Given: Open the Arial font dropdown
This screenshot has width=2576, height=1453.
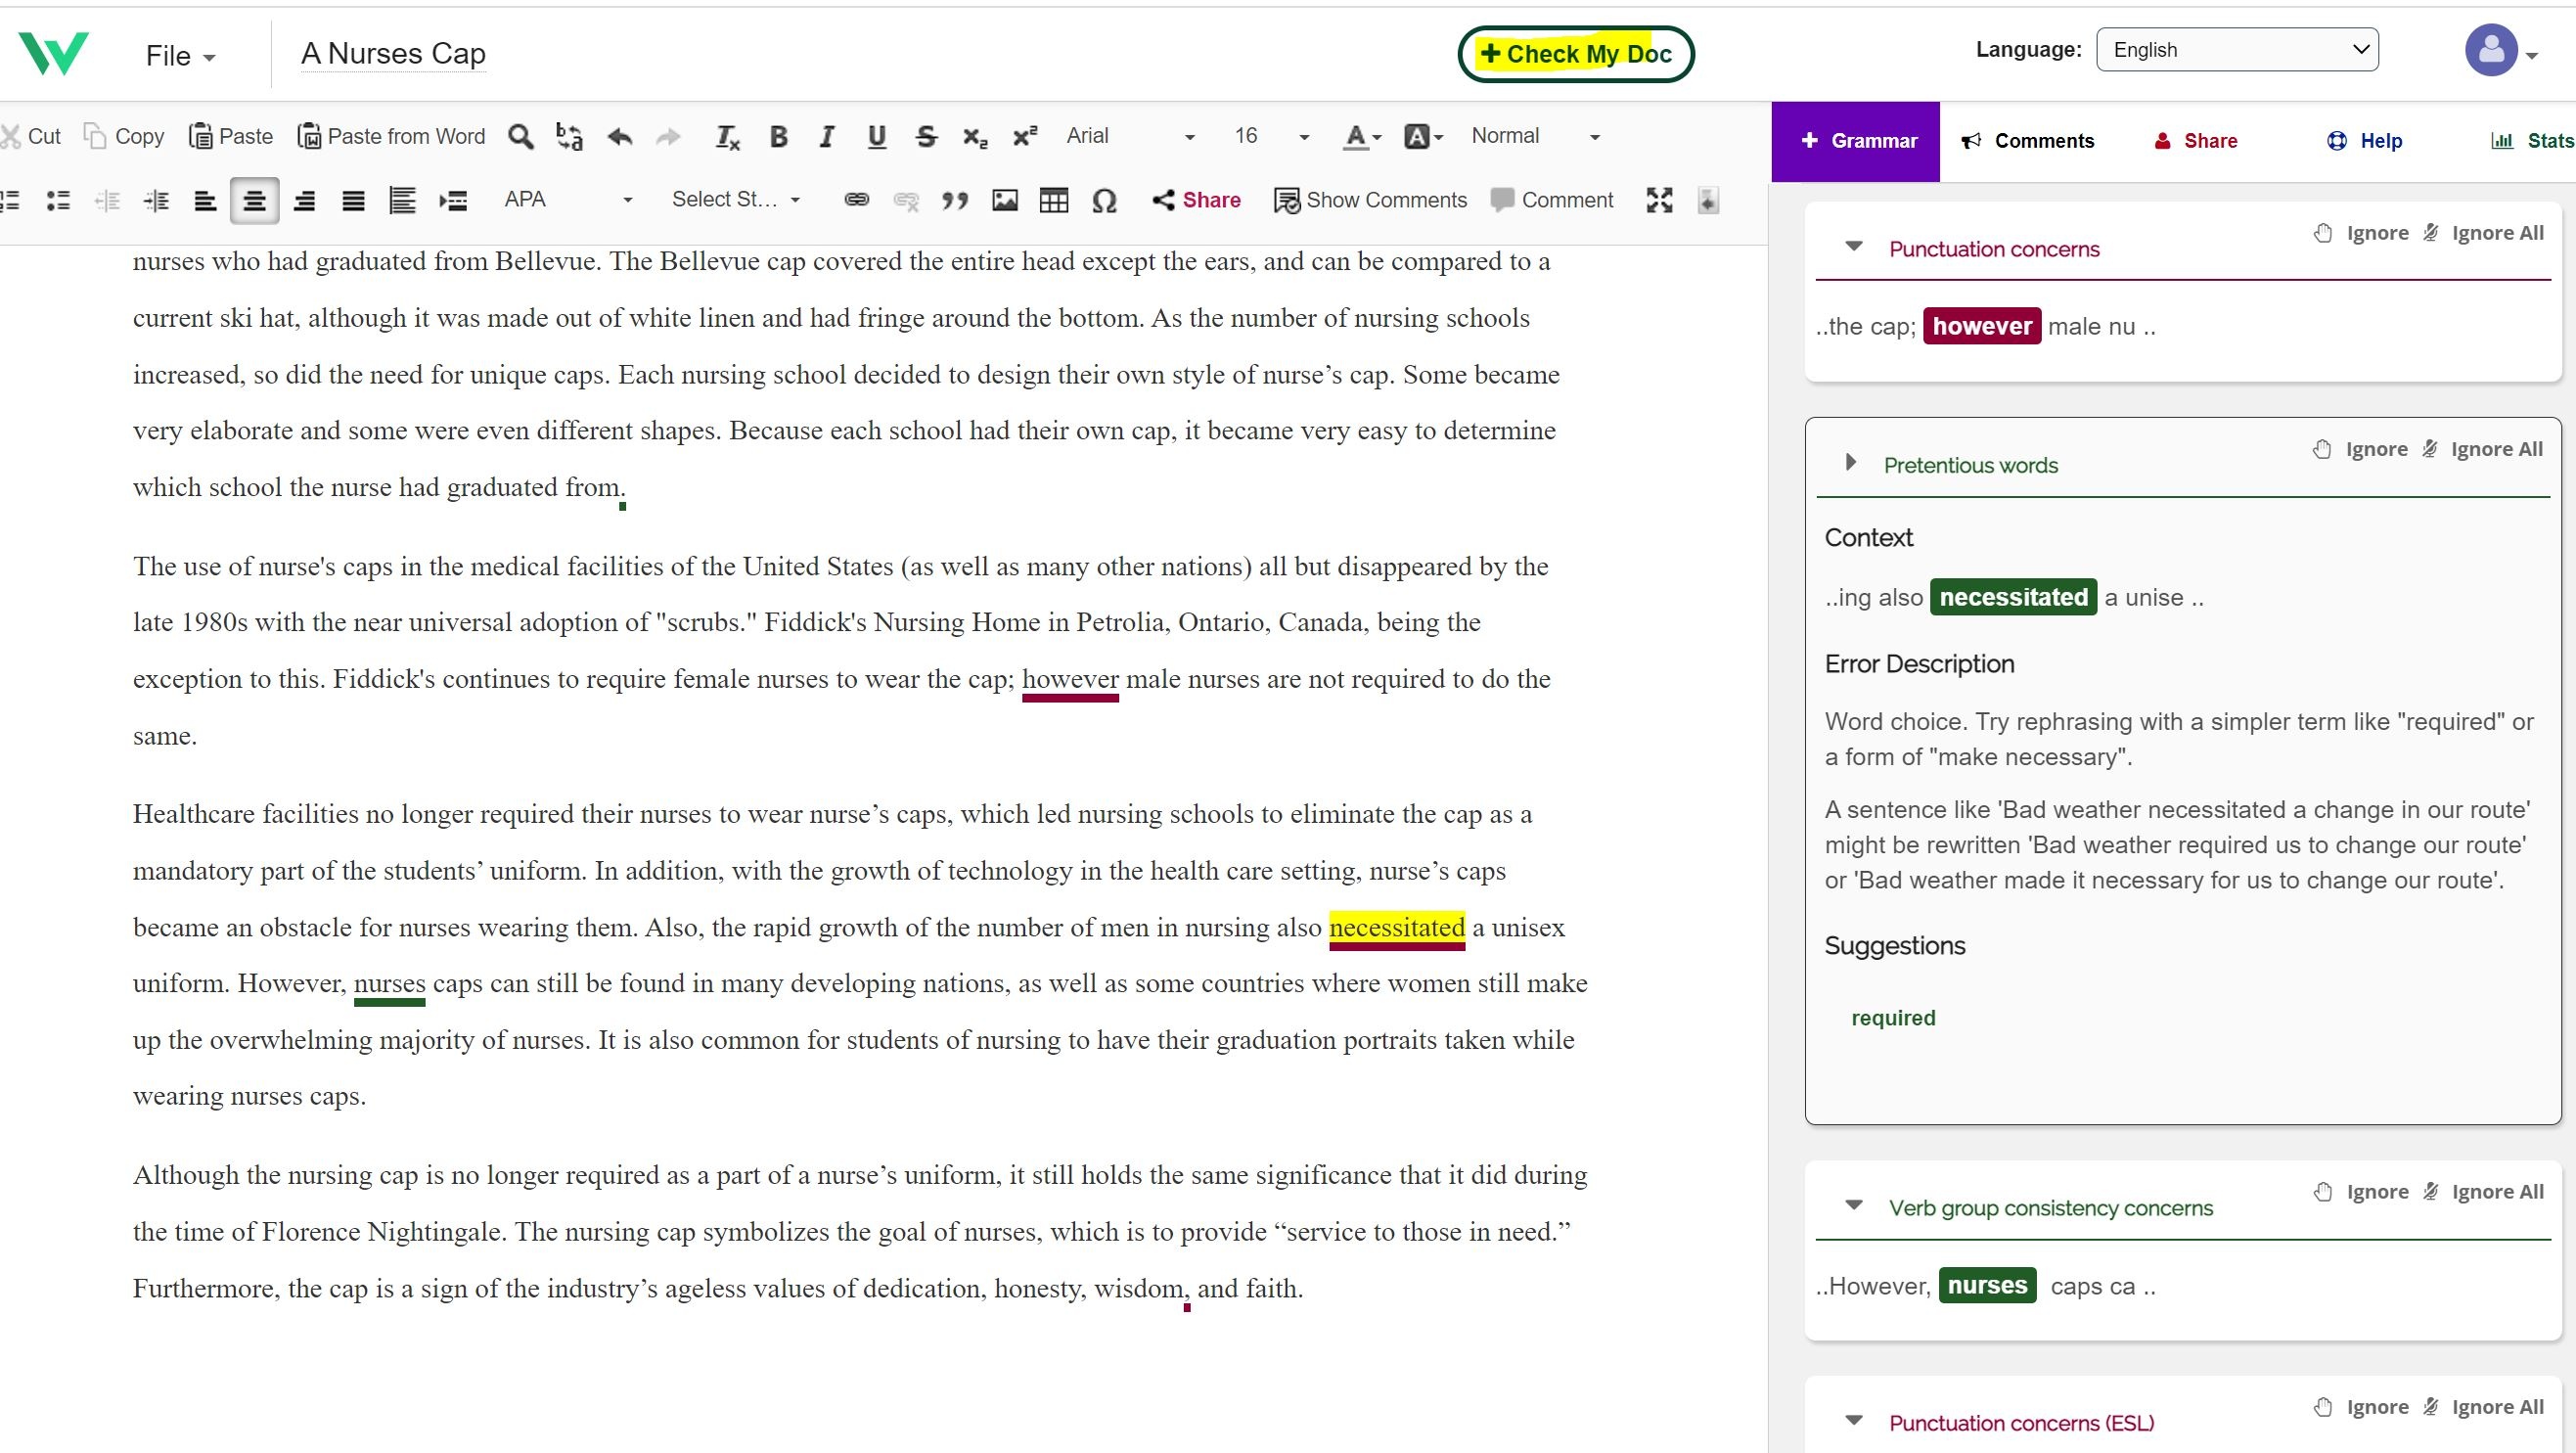Looking at the screenshot, I should [x=1130, y=136].
